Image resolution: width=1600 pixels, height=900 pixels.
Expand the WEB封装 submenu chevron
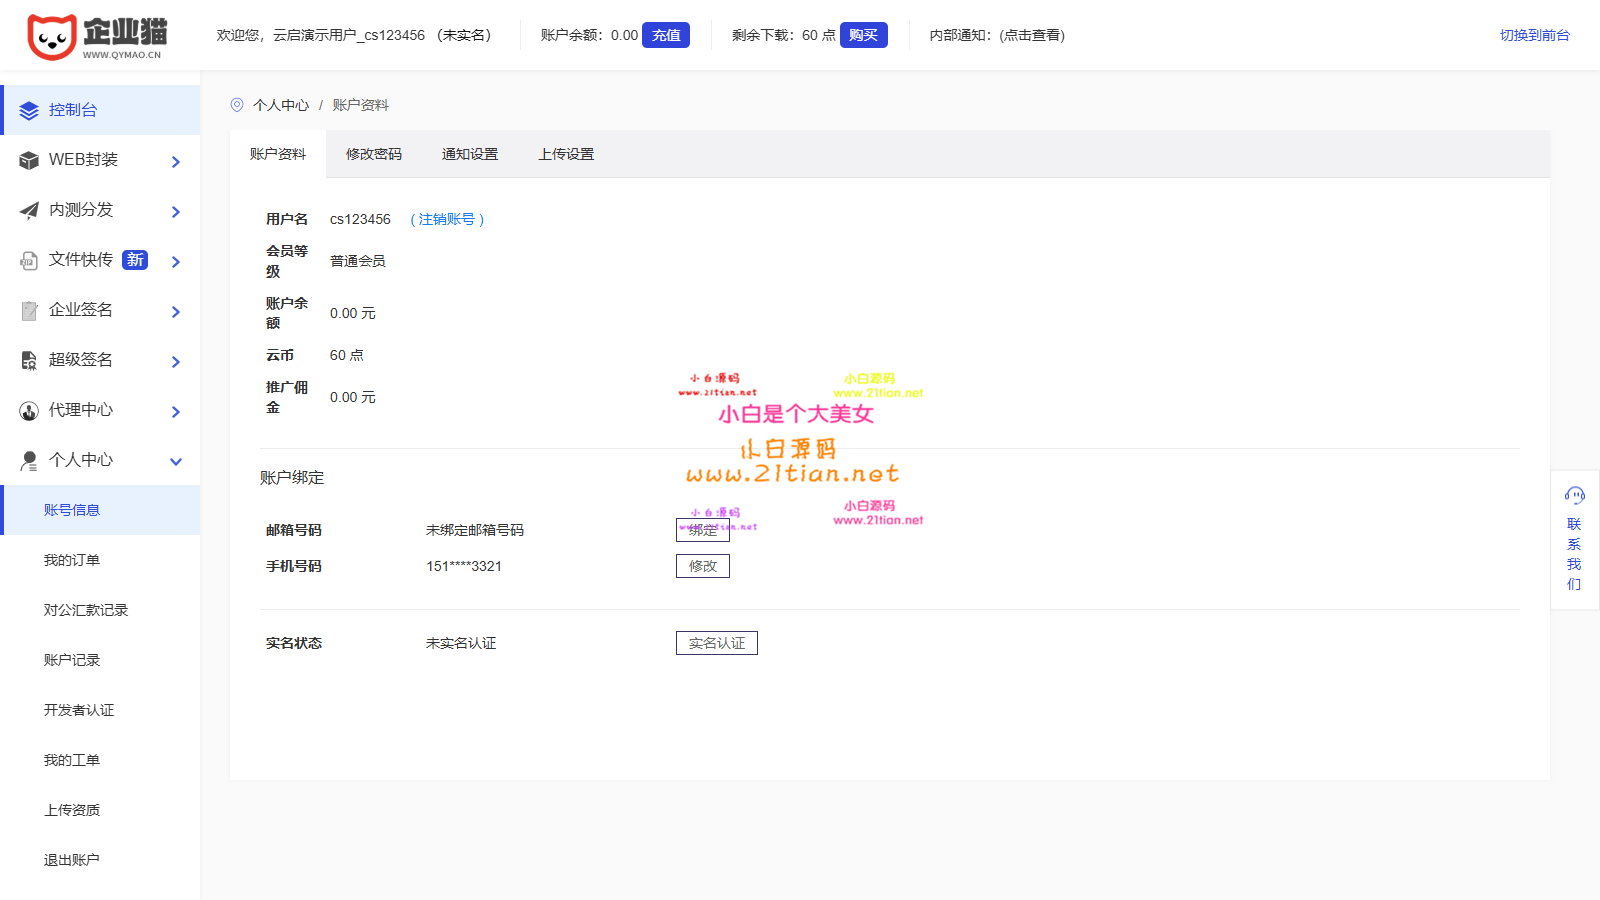[x=176, y=162]
